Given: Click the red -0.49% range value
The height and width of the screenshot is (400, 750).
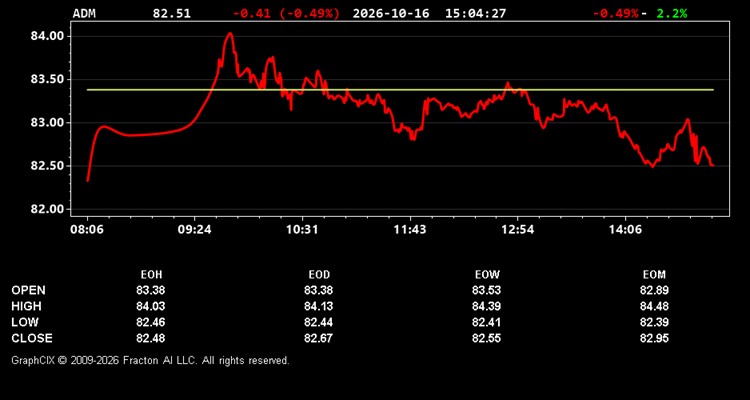Looking at the screenshot, I should point(616,13).
